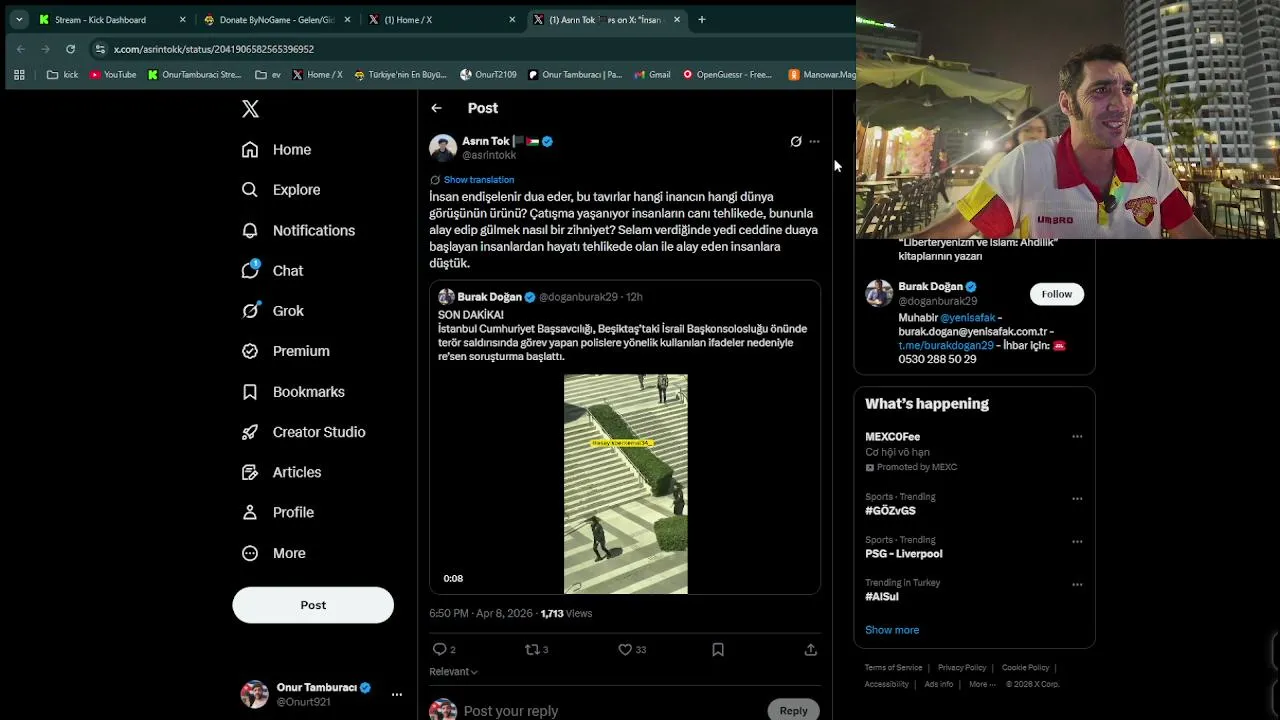Open the Articles section
Image resolution: width=1280 pixels, height=720 pixels.
(x=281, y=472)
